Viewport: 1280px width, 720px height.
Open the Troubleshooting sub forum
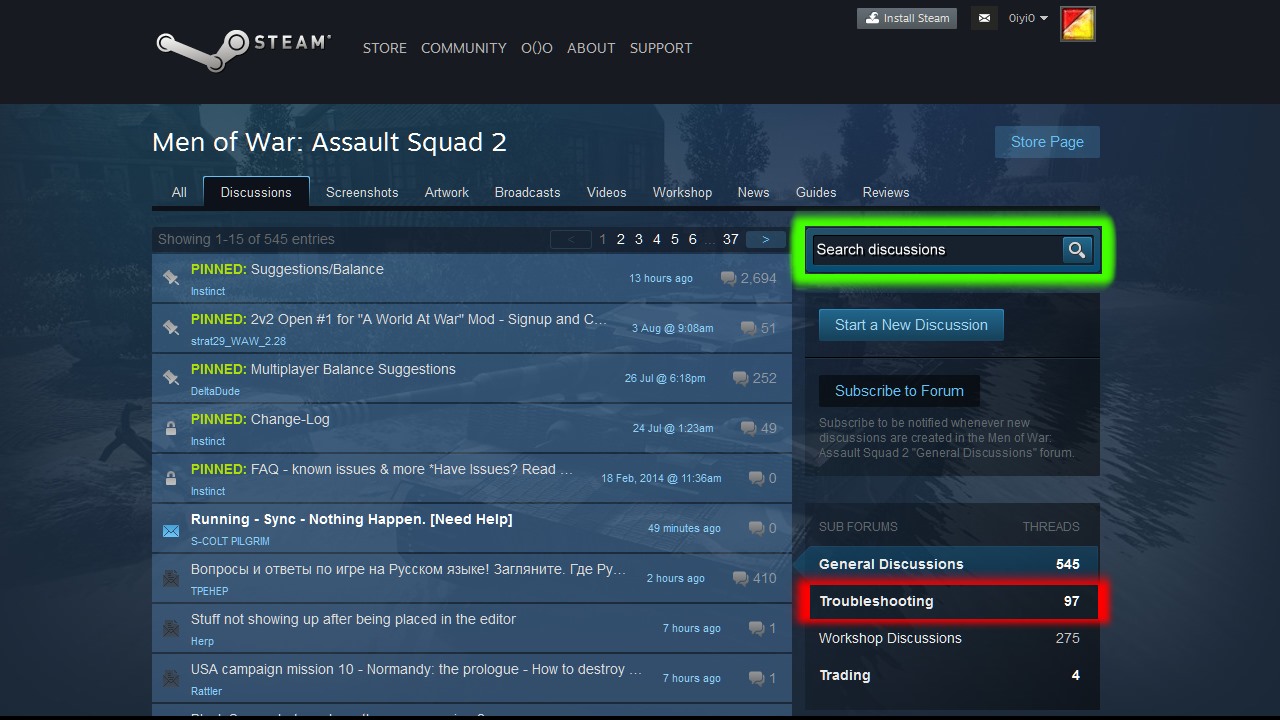951,601
